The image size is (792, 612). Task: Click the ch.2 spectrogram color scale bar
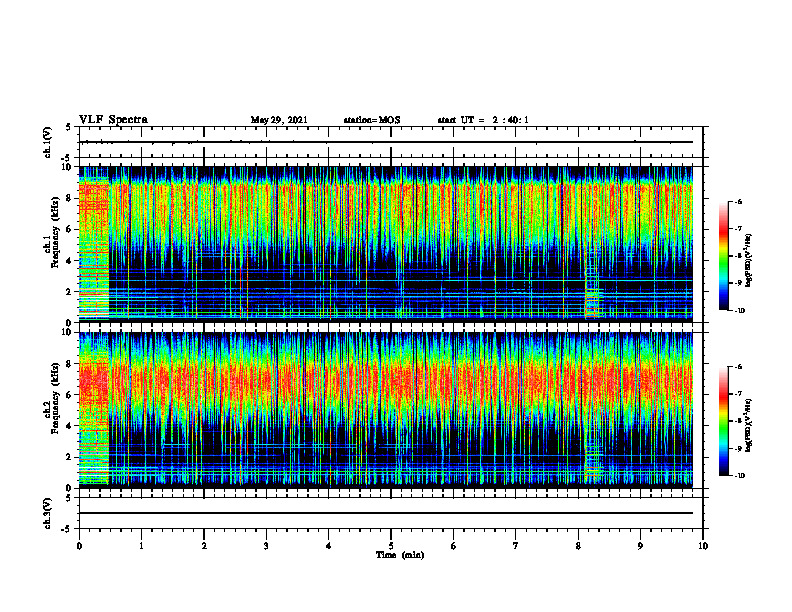pos(723,421)
